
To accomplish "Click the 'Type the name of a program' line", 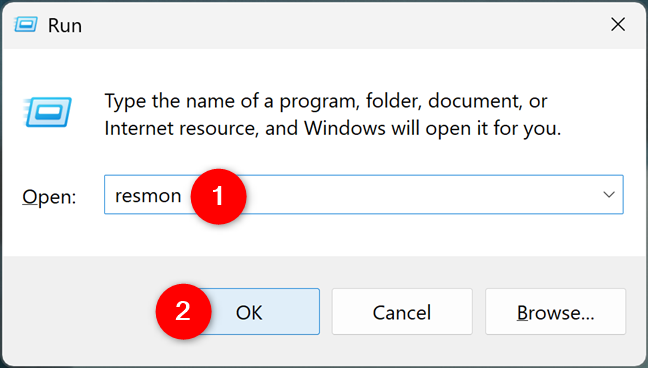I will [326, 101].
